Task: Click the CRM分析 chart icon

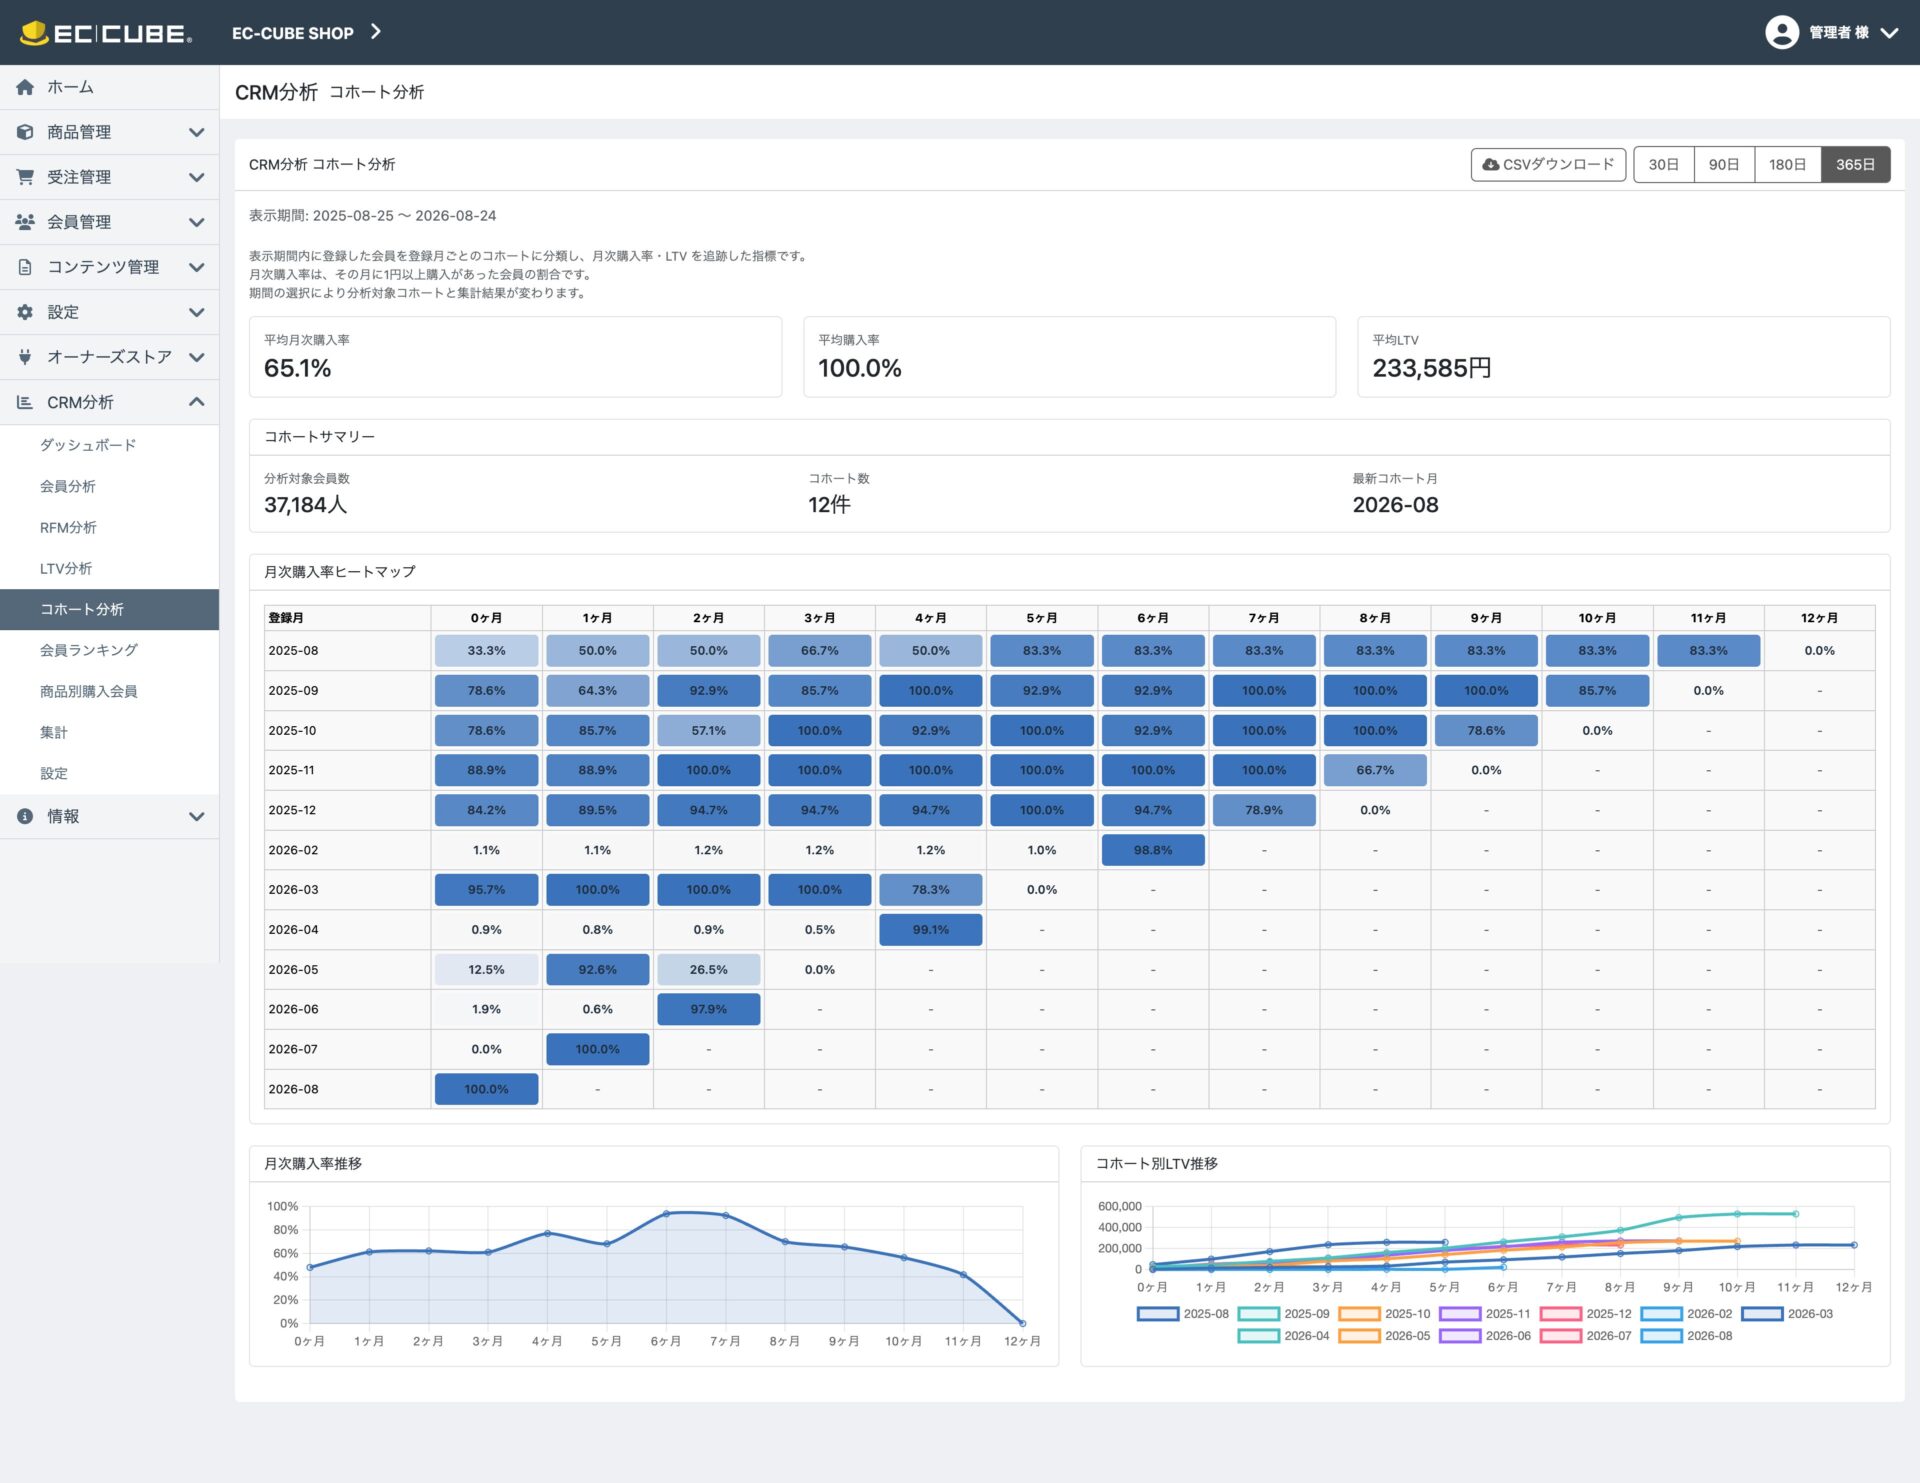Action: 25,402
